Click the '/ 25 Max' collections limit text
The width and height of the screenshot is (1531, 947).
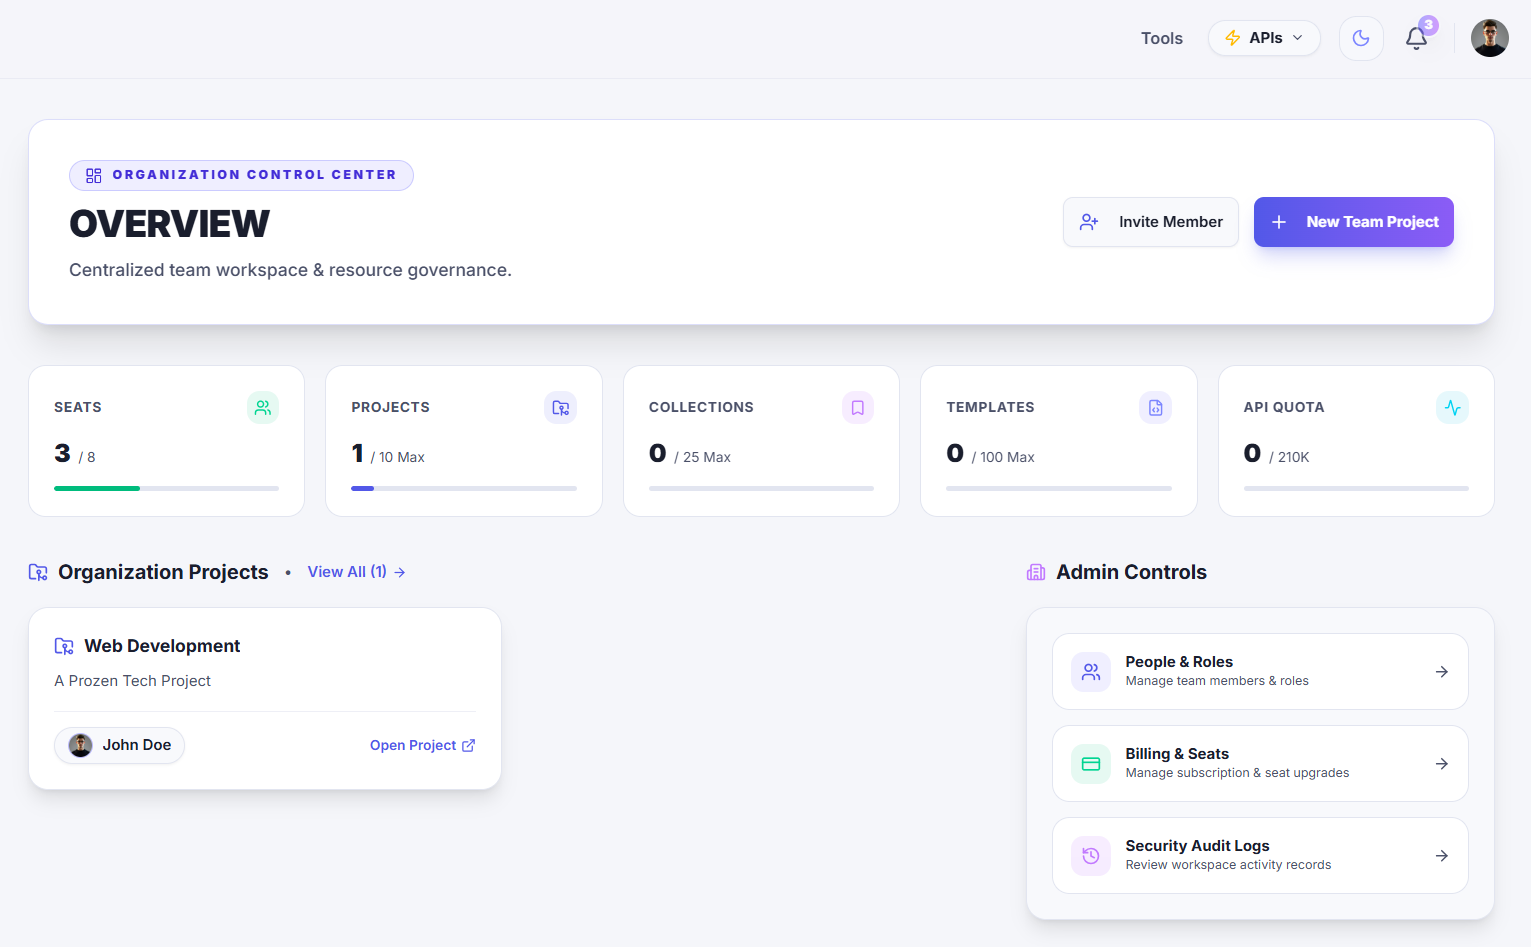coord(702,457)
